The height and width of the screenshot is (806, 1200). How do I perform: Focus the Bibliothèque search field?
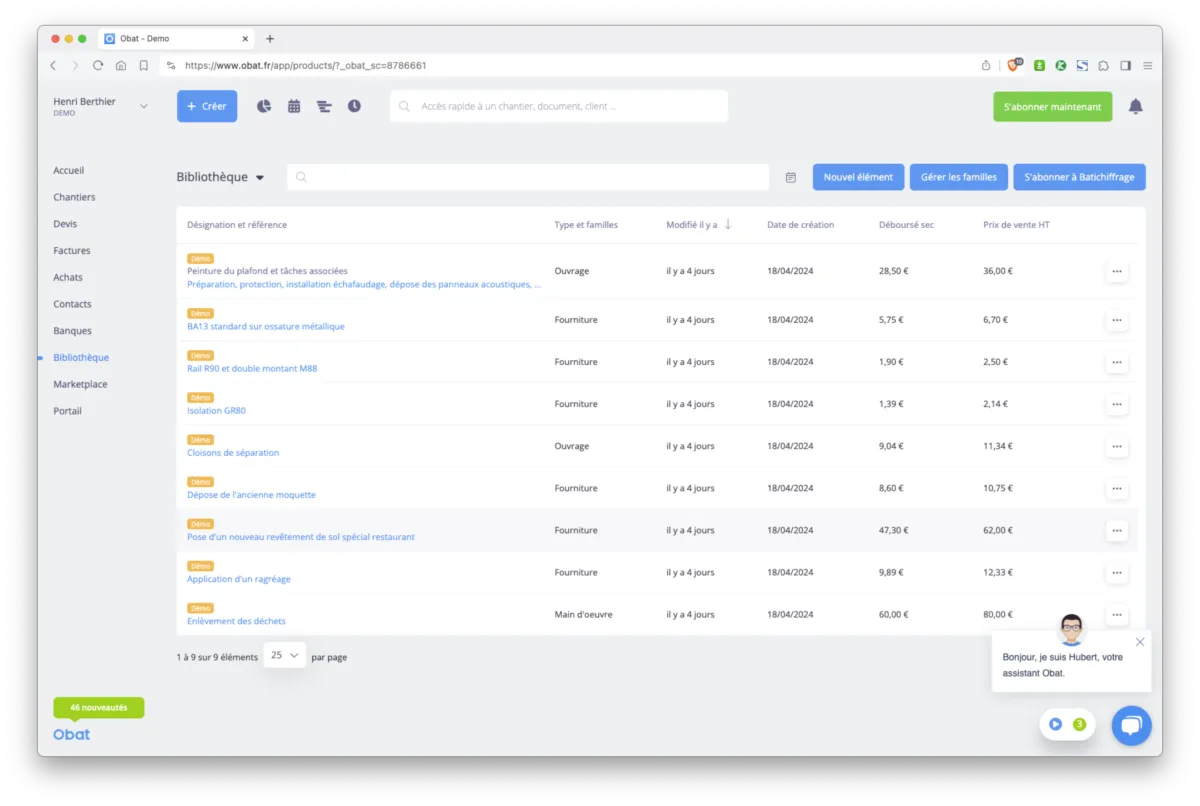[x=528, y=177]
